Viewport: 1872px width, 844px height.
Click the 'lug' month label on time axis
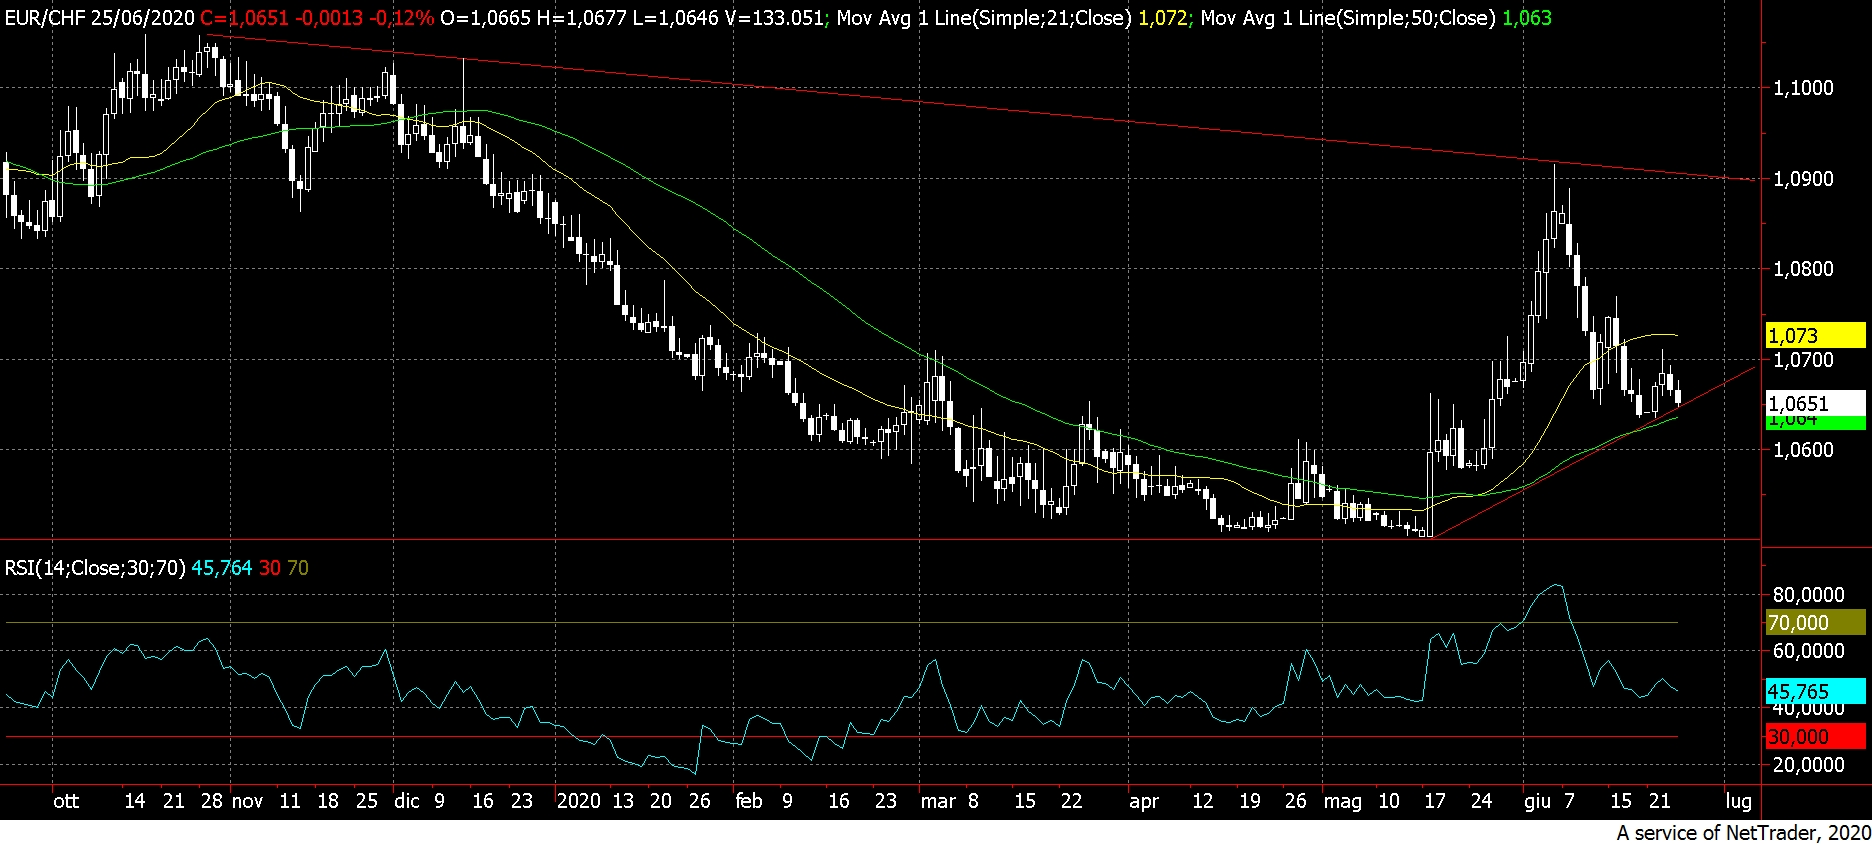[1739, 801]
